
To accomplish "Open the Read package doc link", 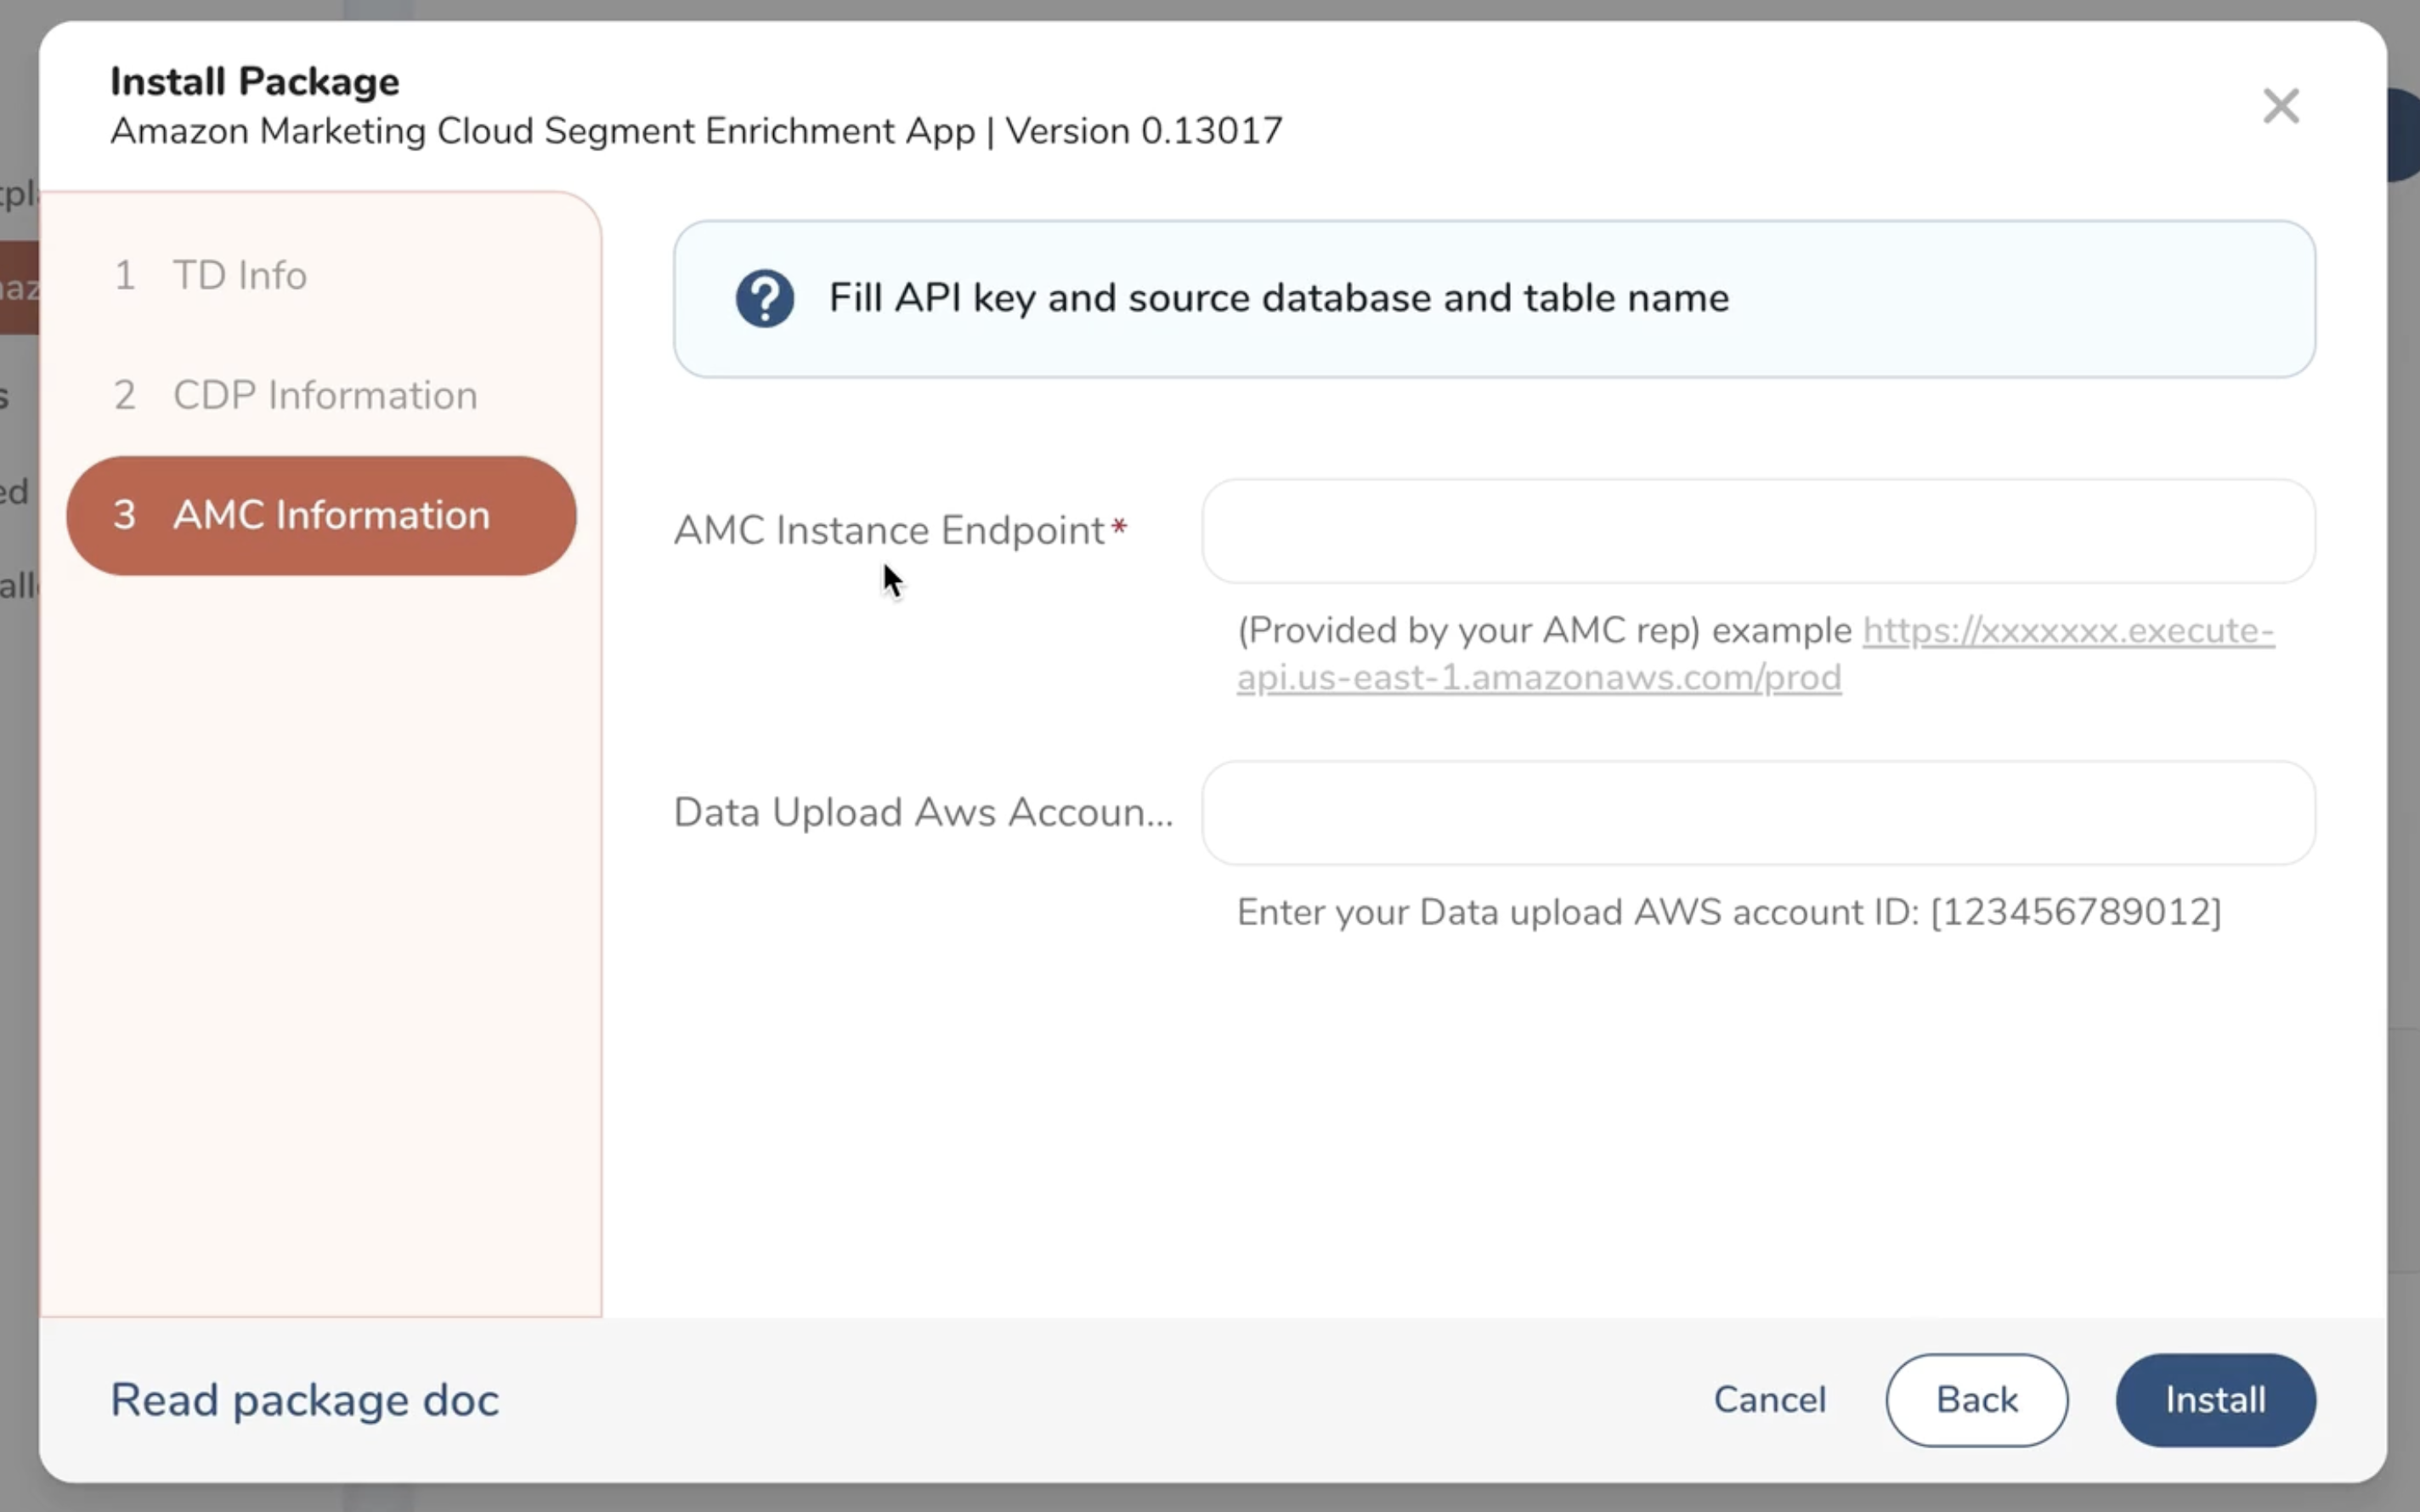I will click(303, 1399).
